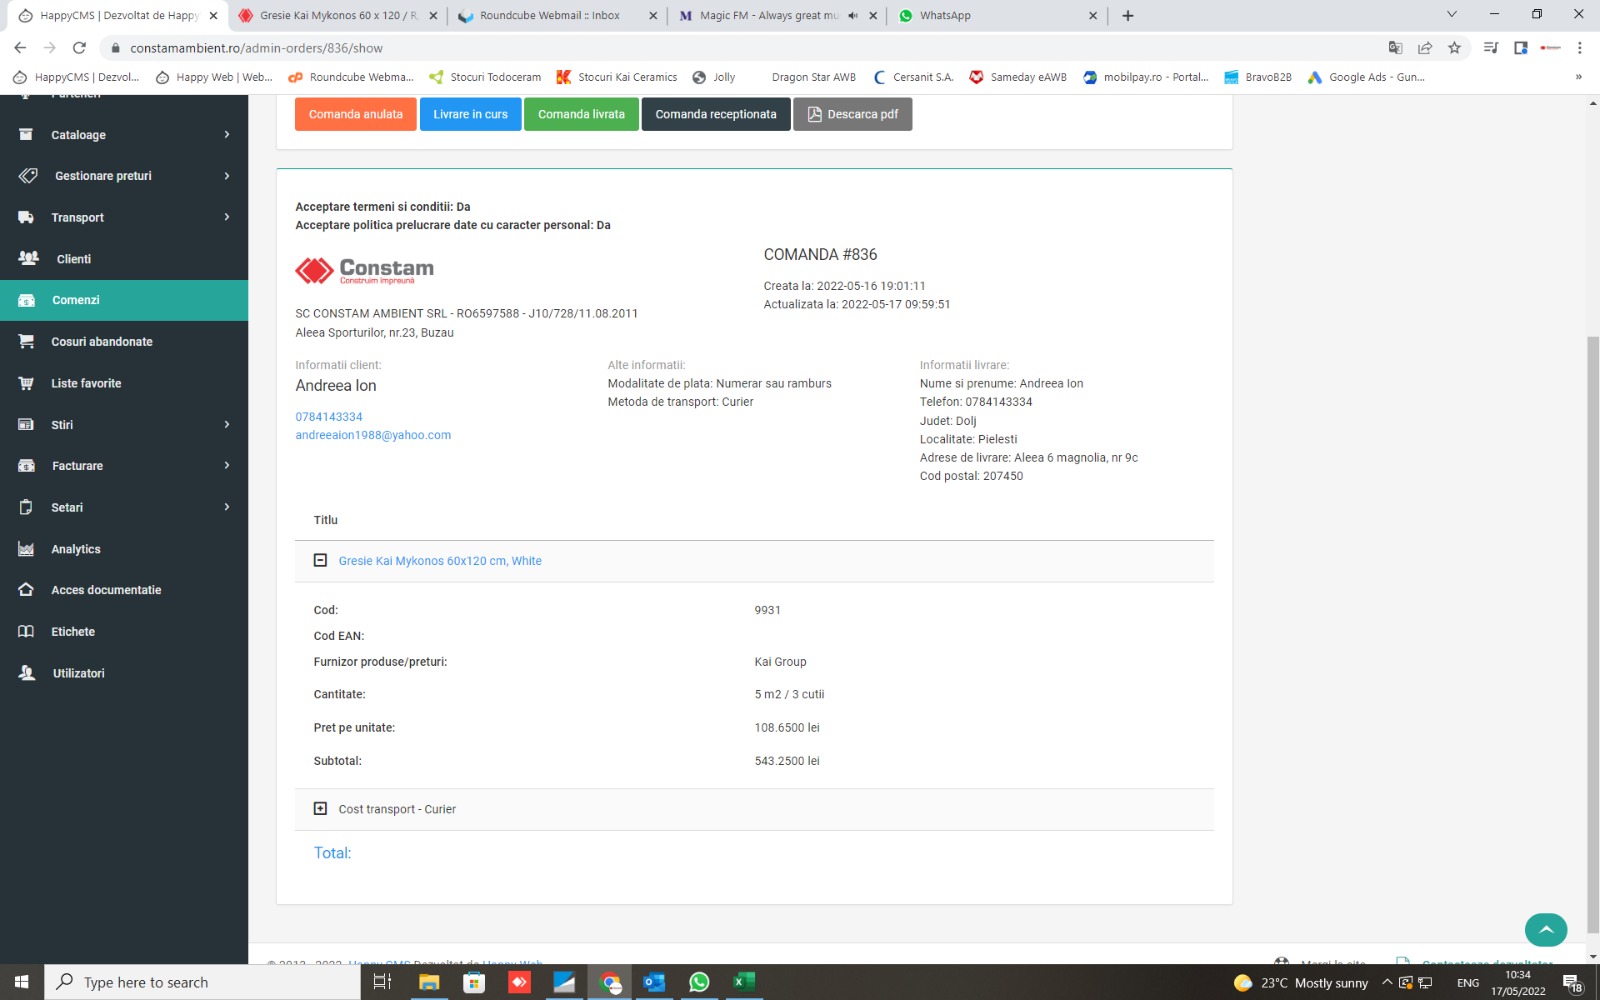This screenshot has height=1000, width=1600.
Task: Click the Windows taskbar search box
Action: pyautogui.click(x=202, y=982)
